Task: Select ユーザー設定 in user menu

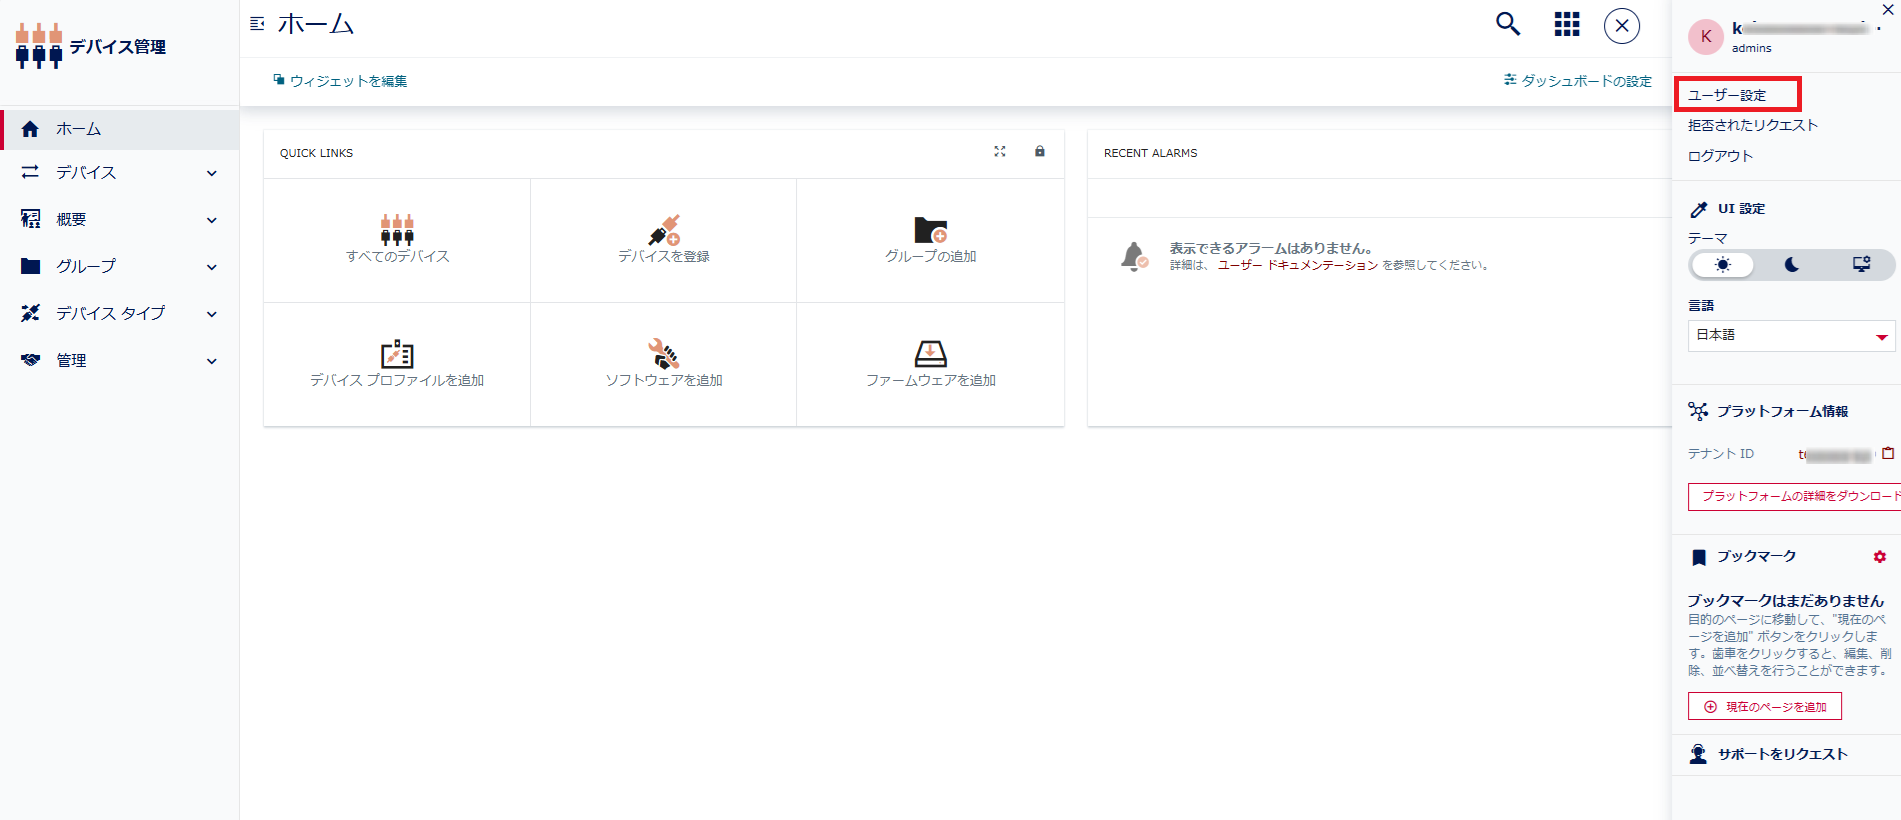Action: tap(1728, 95)
